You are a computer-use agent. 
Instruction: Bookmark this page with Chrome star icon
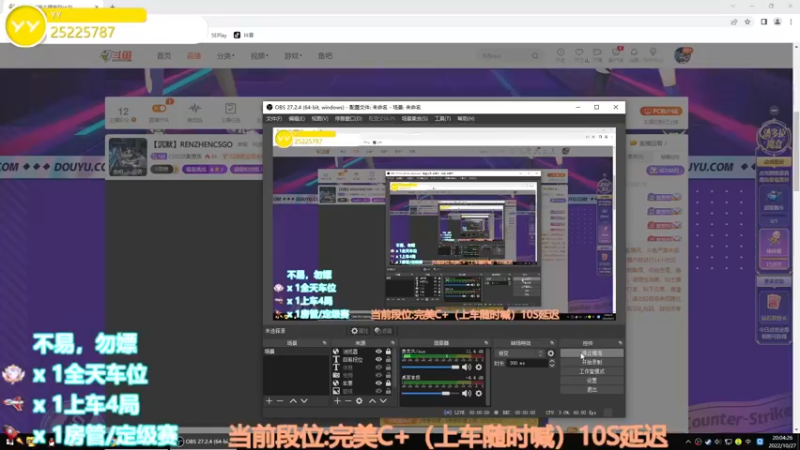coord(747,22)
